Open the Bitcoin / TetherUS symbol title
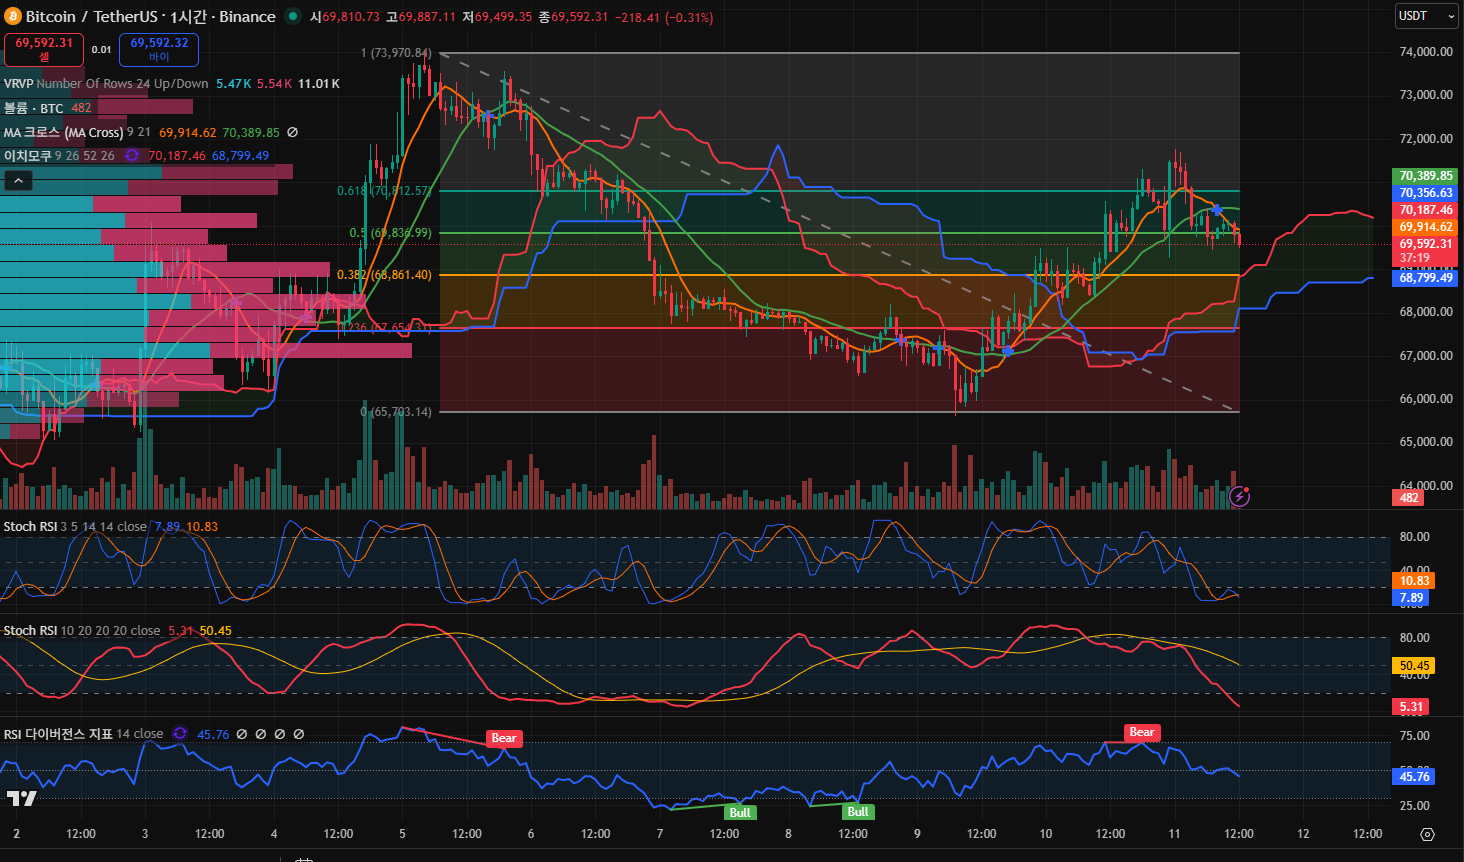 (x=150, y=17)
